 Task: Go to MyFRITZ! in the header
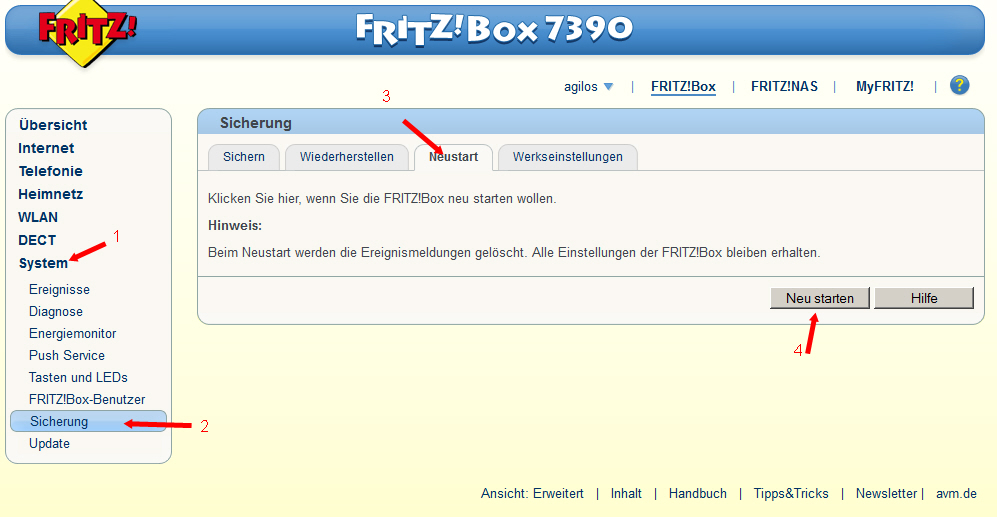[884, 86]
